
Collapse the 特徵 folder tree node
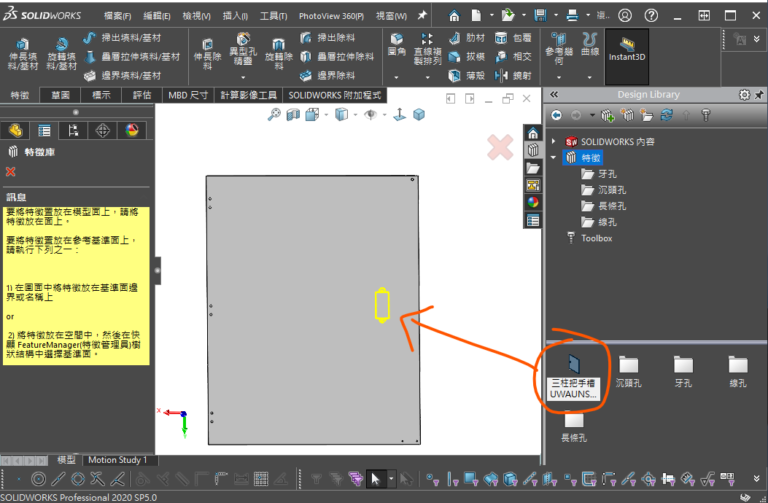pyautogui.click(x=555, y=158)
